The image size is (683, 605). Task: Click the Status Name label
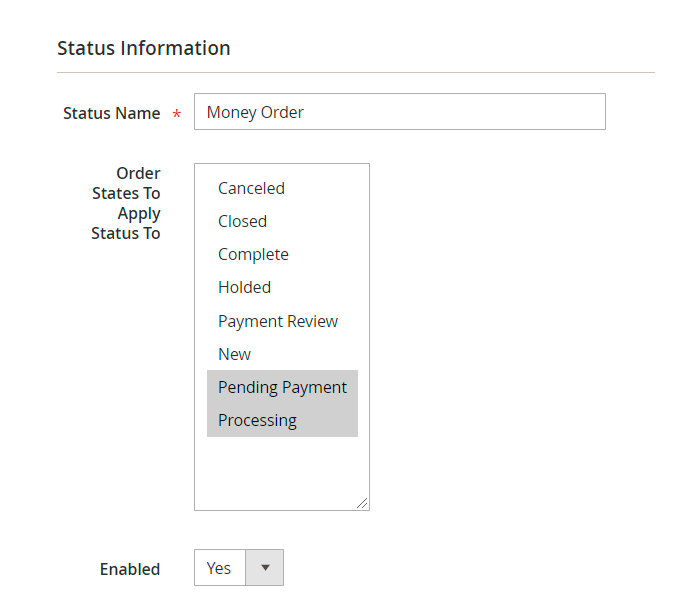pyautogui.click(x=111, y=113)
